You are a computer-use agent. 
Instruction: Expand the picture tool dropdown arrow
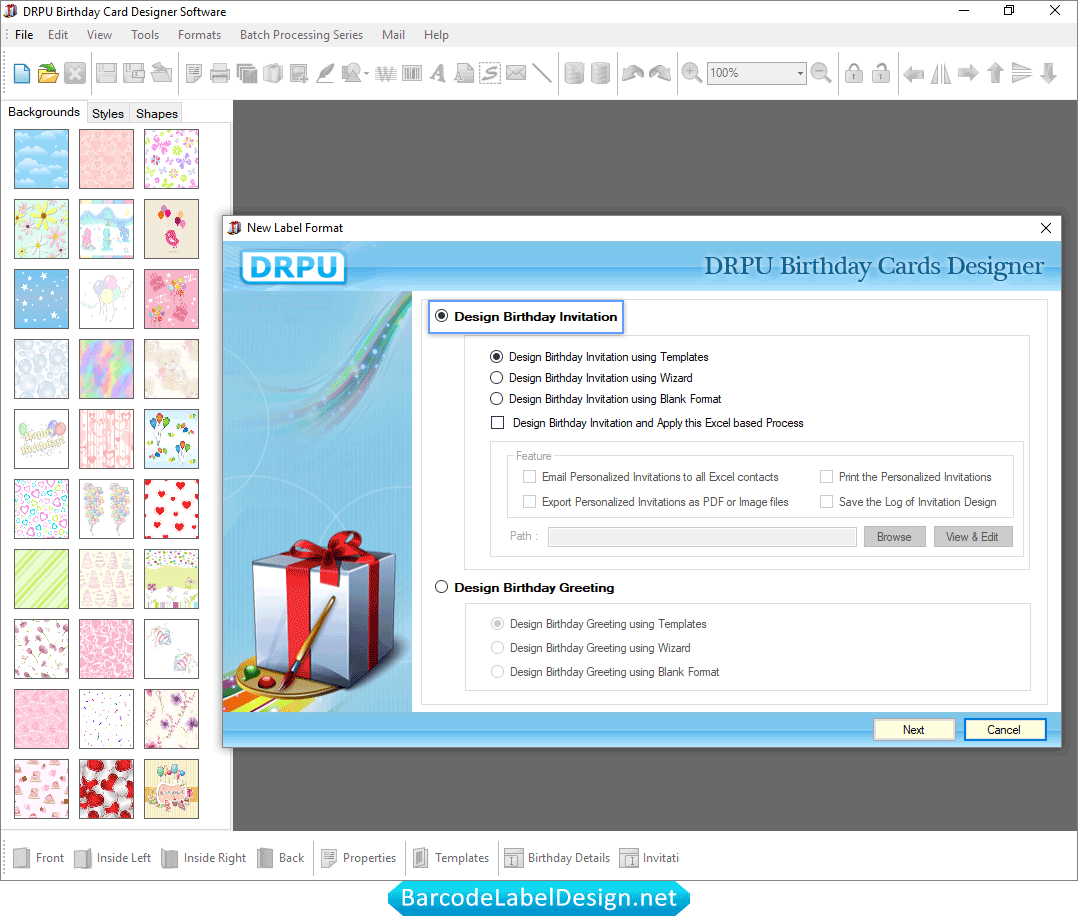[x=366, y=74]
